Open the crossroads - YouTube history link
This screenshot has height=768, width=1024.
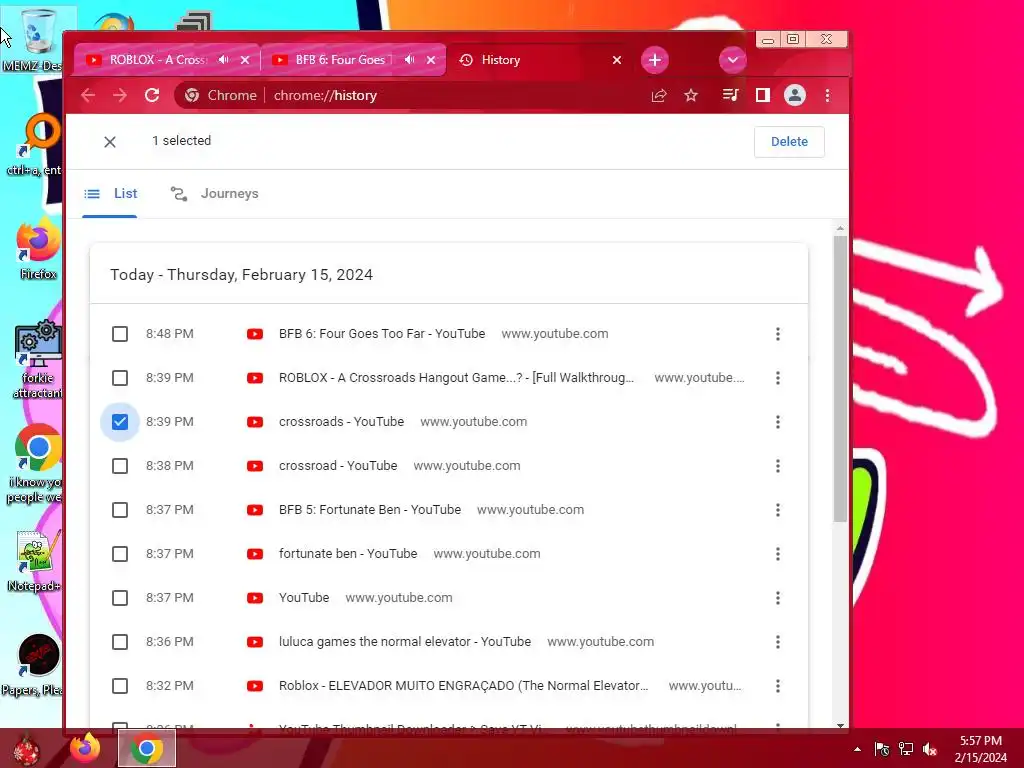[x=342, y=422]
